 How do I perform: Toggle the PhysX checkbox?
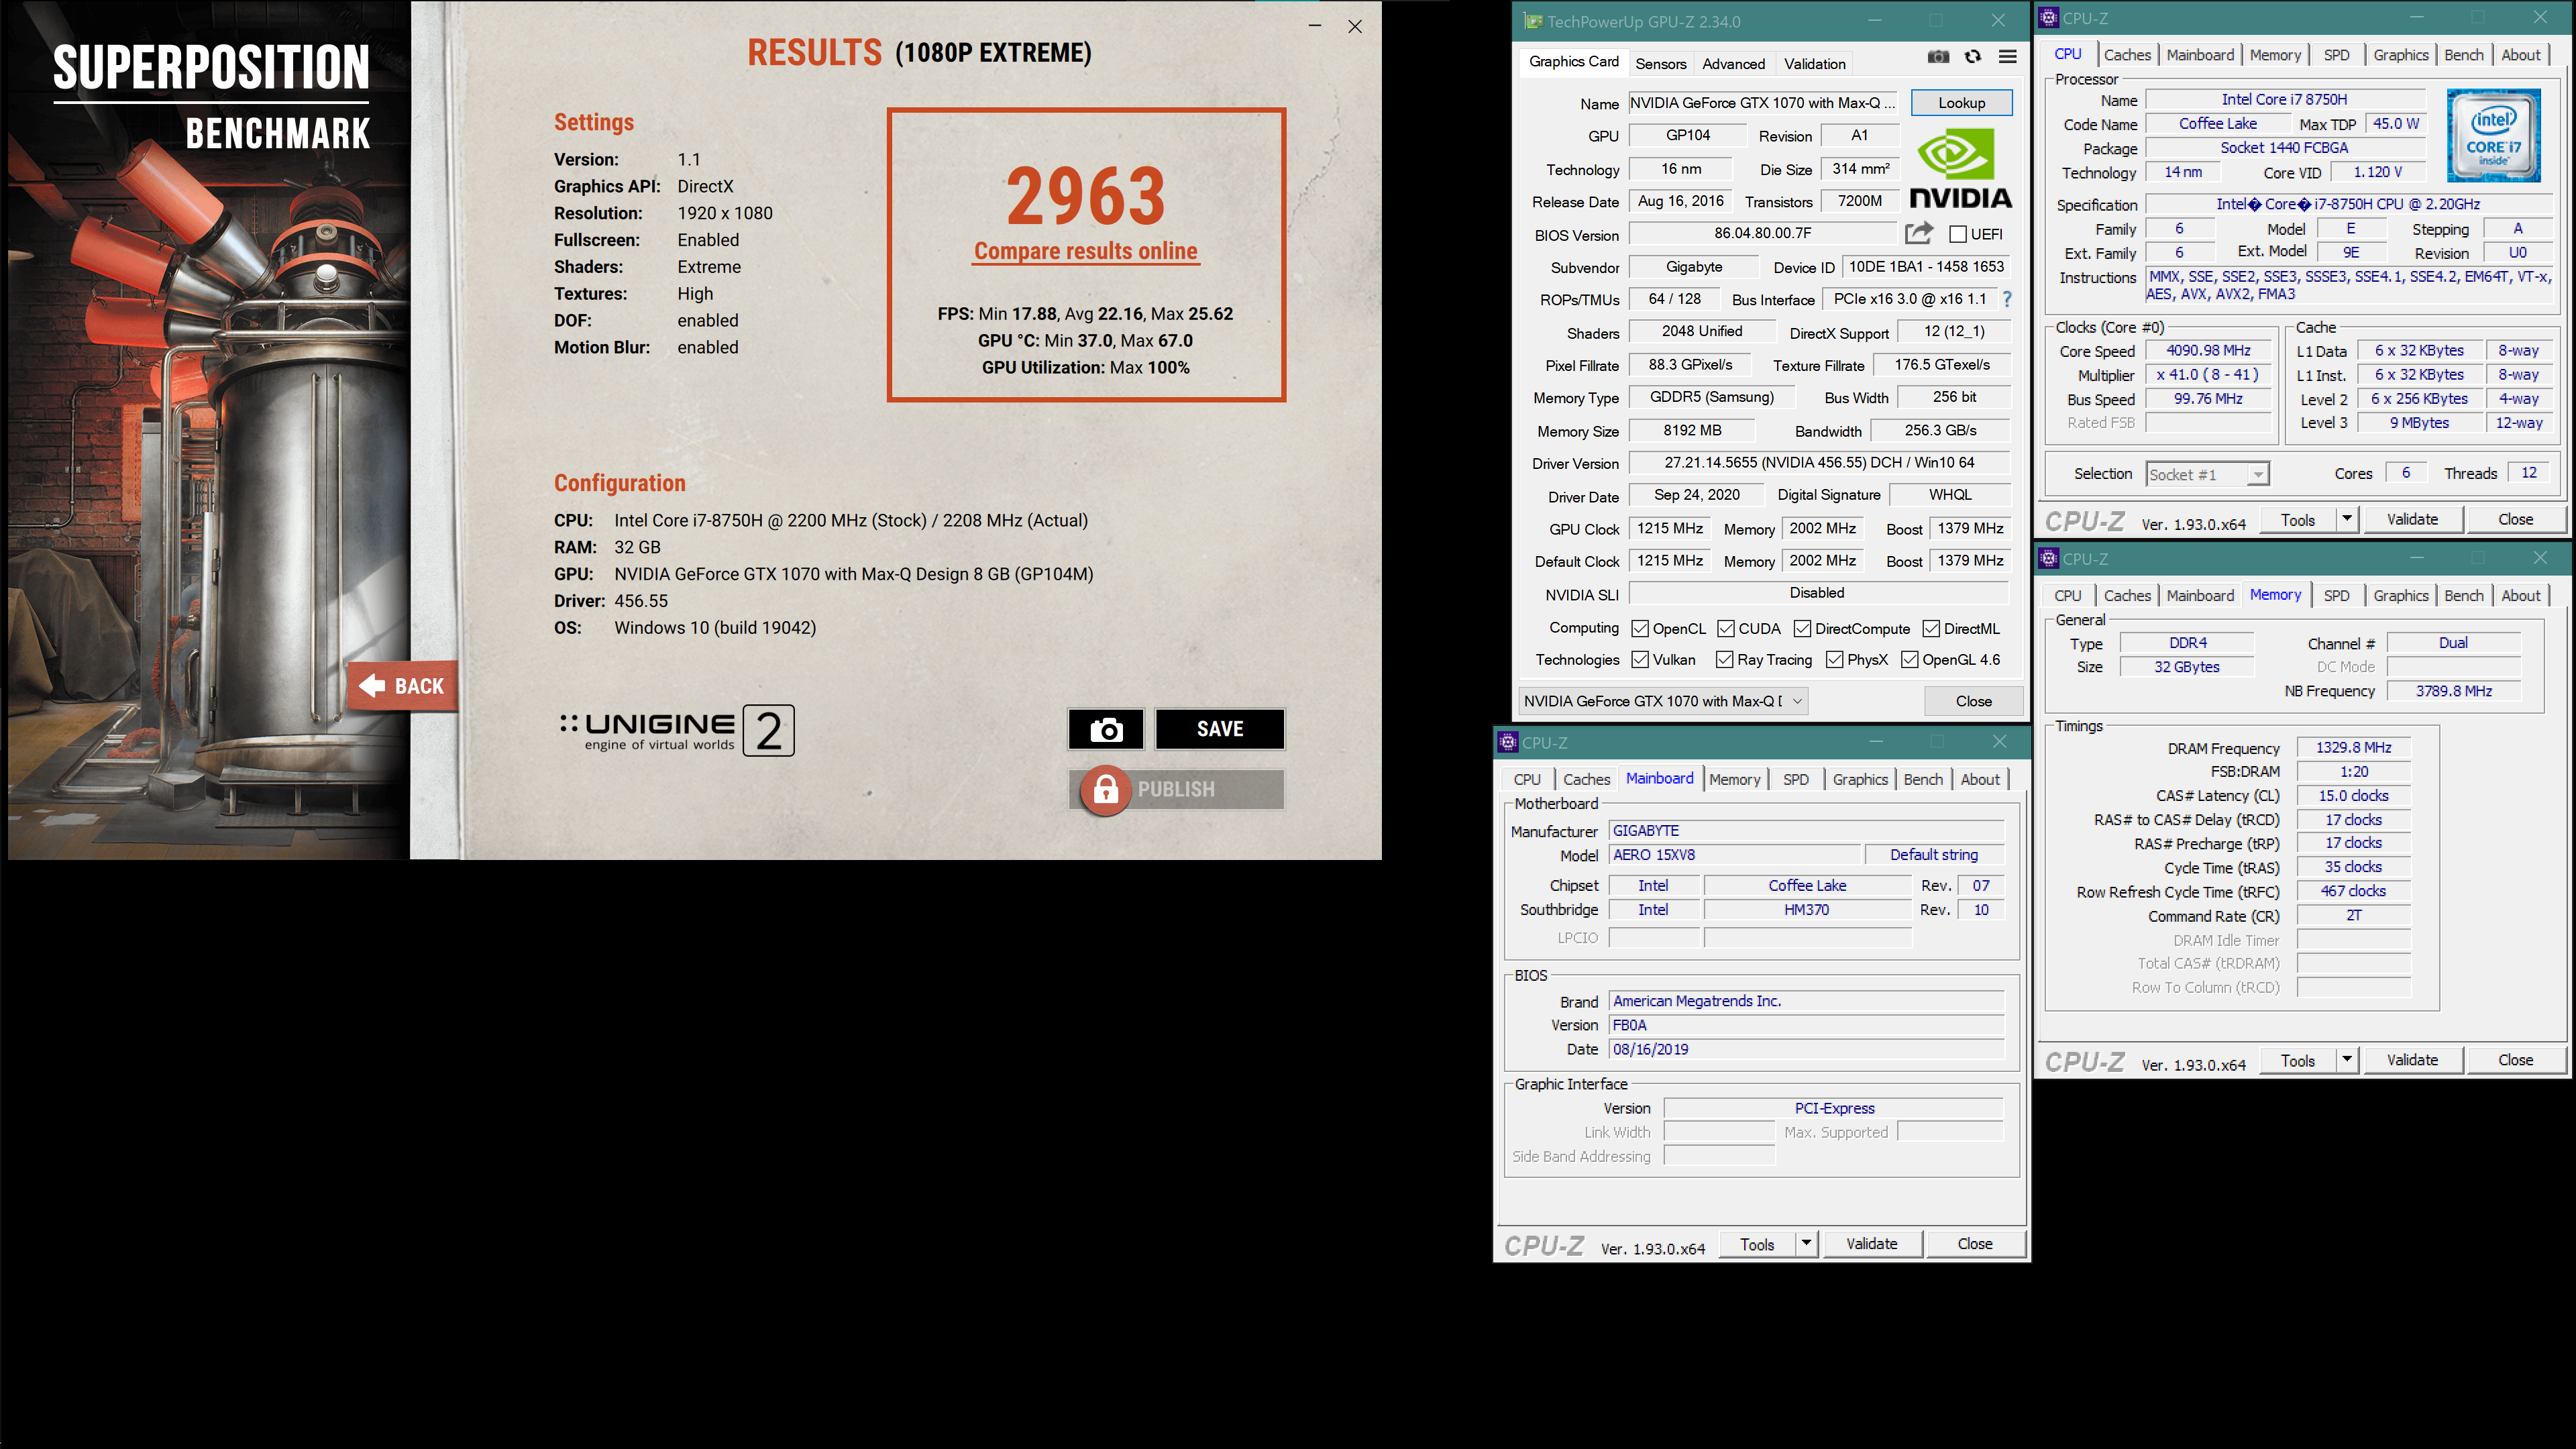1835,659
